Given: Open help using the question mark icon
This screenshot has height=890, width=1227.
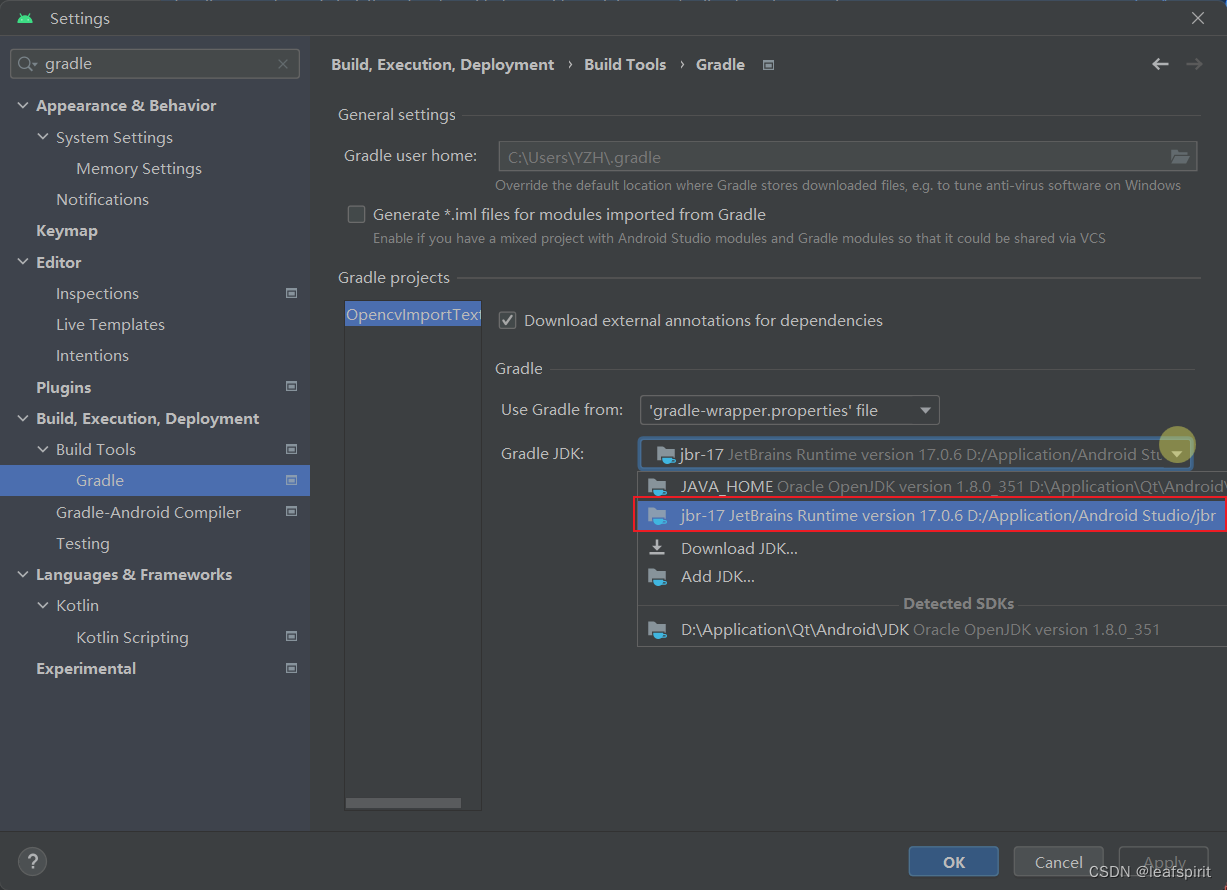Looking at the screenshot, I should [32, 861].
